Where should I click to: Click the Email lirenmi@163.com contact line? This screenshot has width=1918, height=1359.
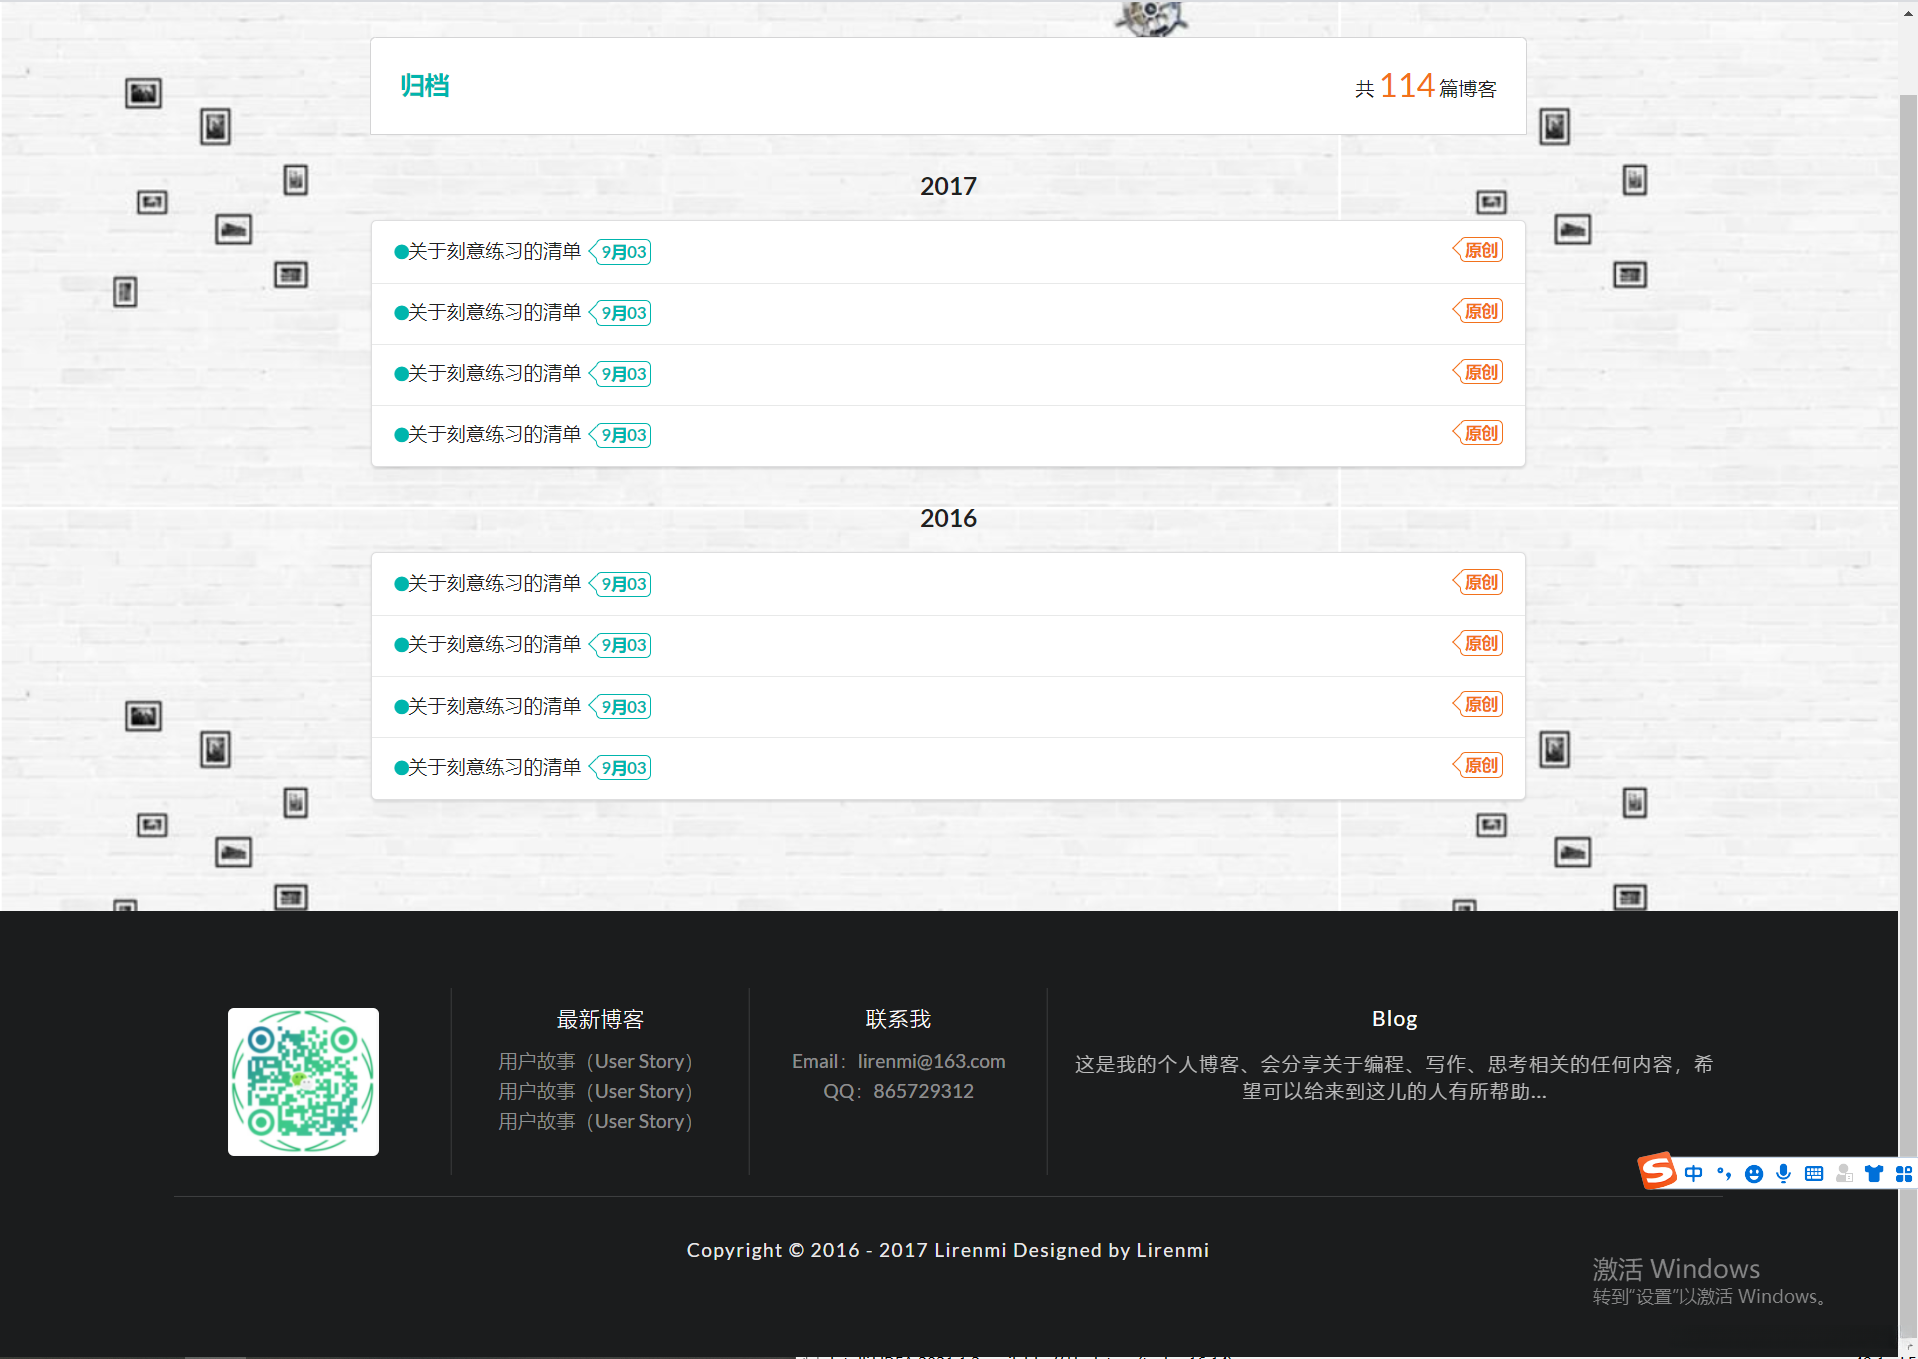(899, 1061)
